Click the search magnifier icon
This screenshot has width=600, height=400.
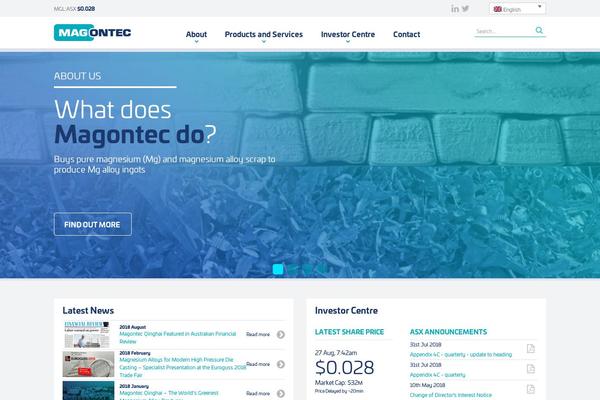539,30
